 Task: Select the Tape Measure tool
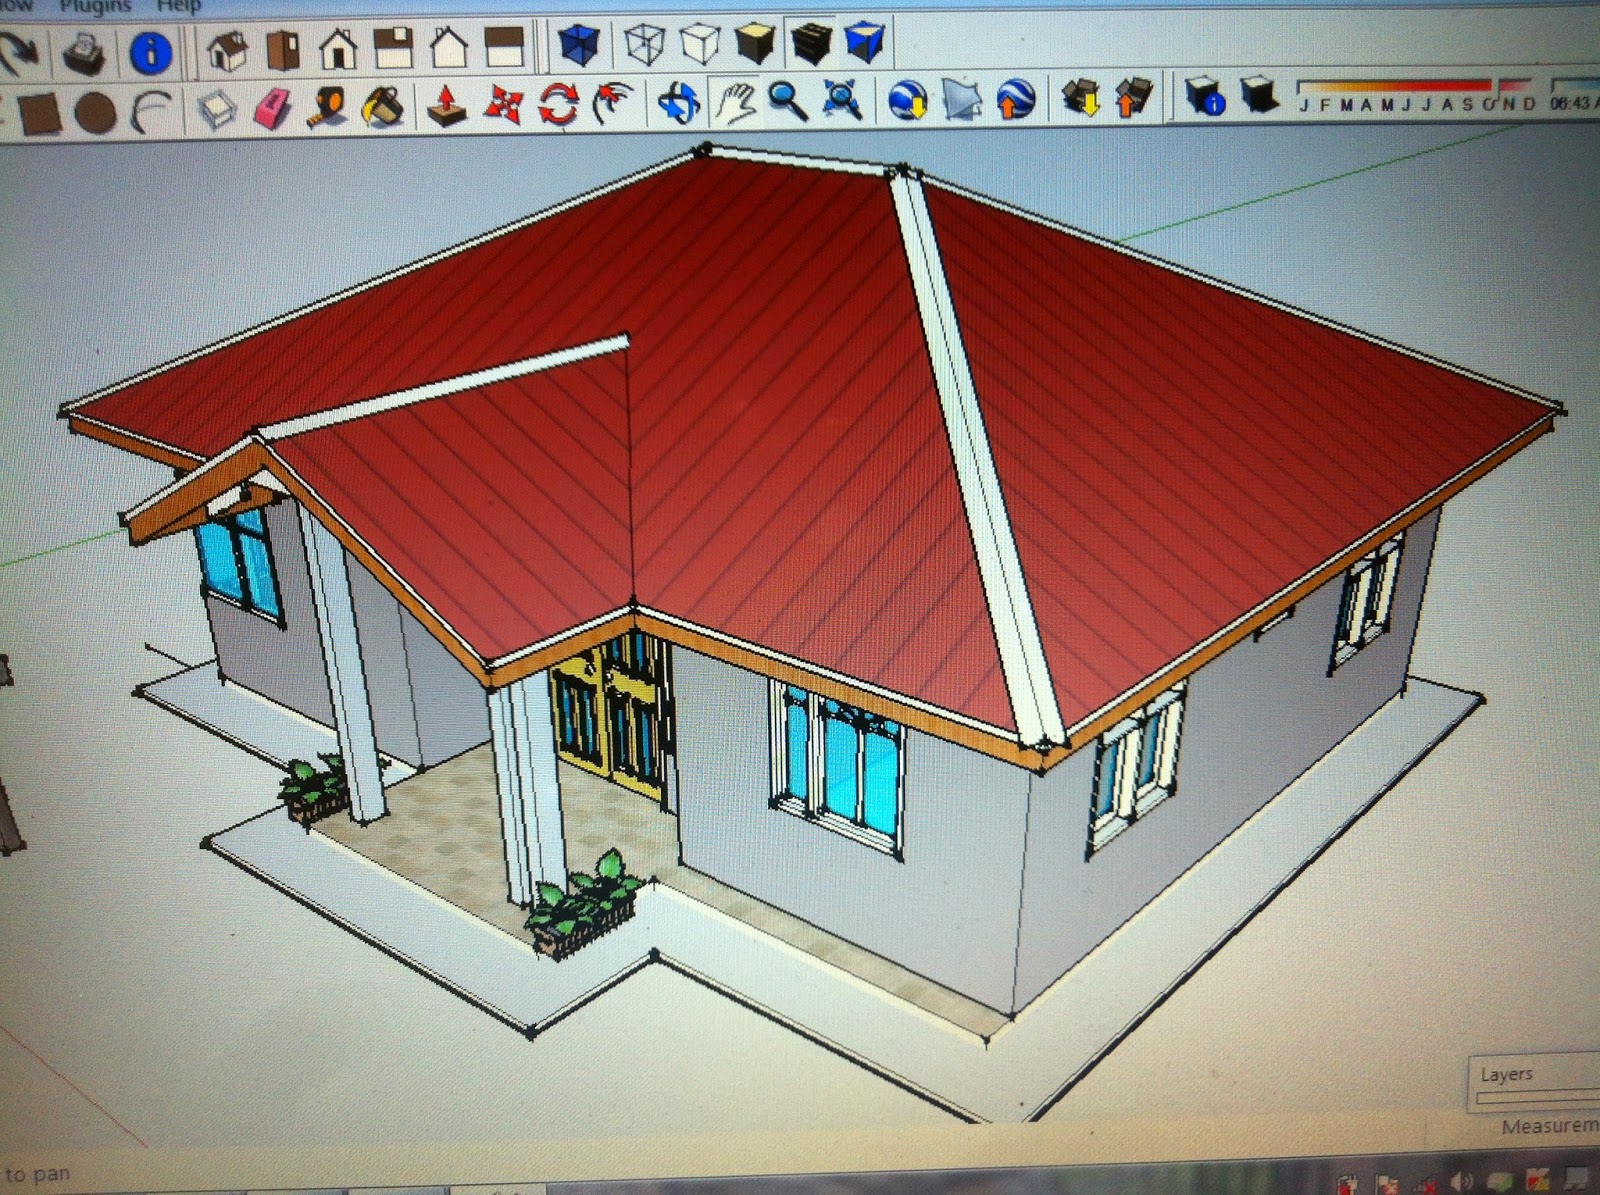click(327, 107)
